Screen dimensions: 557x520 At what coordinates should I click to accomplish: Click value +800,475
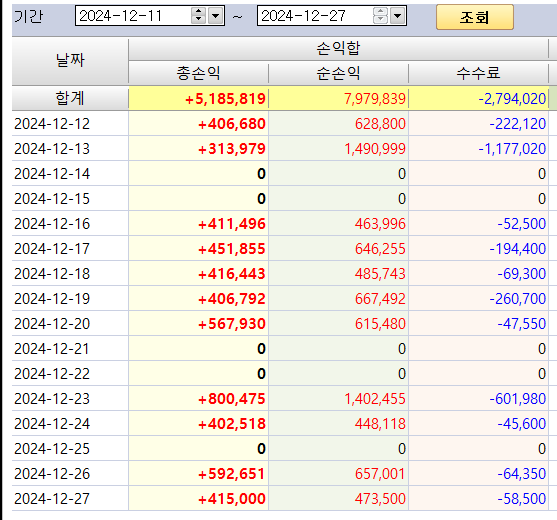(232, 399)
